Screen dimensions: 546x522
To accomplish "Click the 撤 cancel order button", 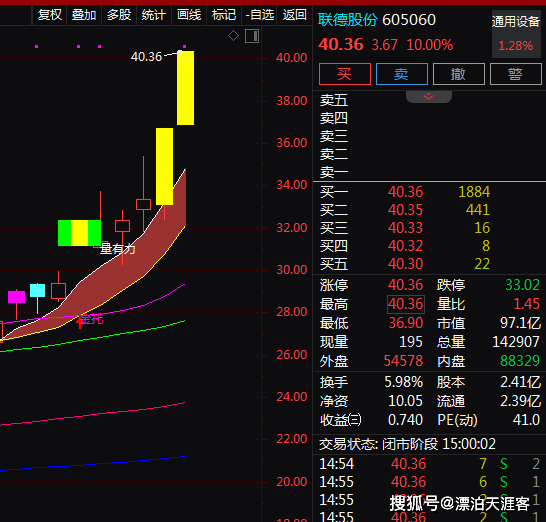I will pyautogui.click(x=459, y=74).
